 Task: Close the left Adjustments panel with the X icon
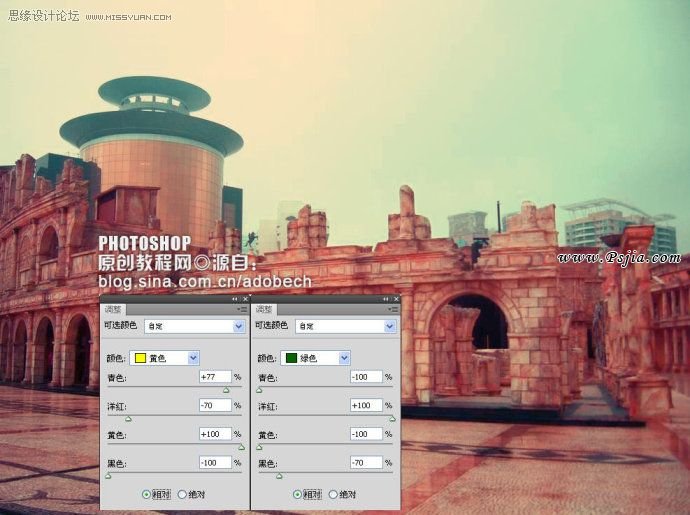(x=243, y=299)
